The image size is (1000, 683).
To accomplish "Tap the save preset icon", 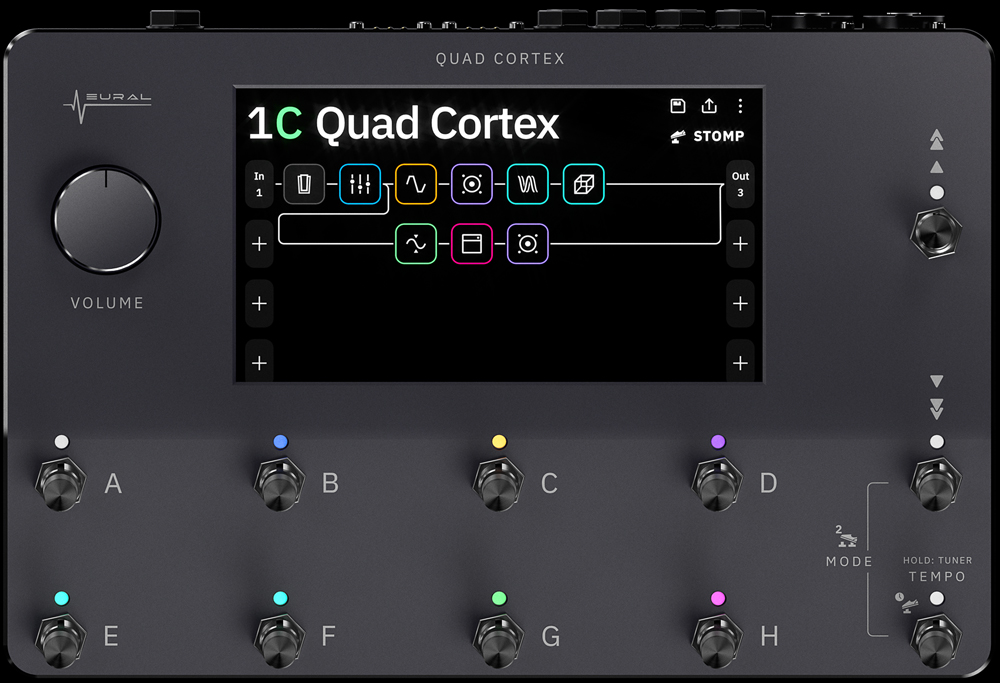I will (678, 106).
